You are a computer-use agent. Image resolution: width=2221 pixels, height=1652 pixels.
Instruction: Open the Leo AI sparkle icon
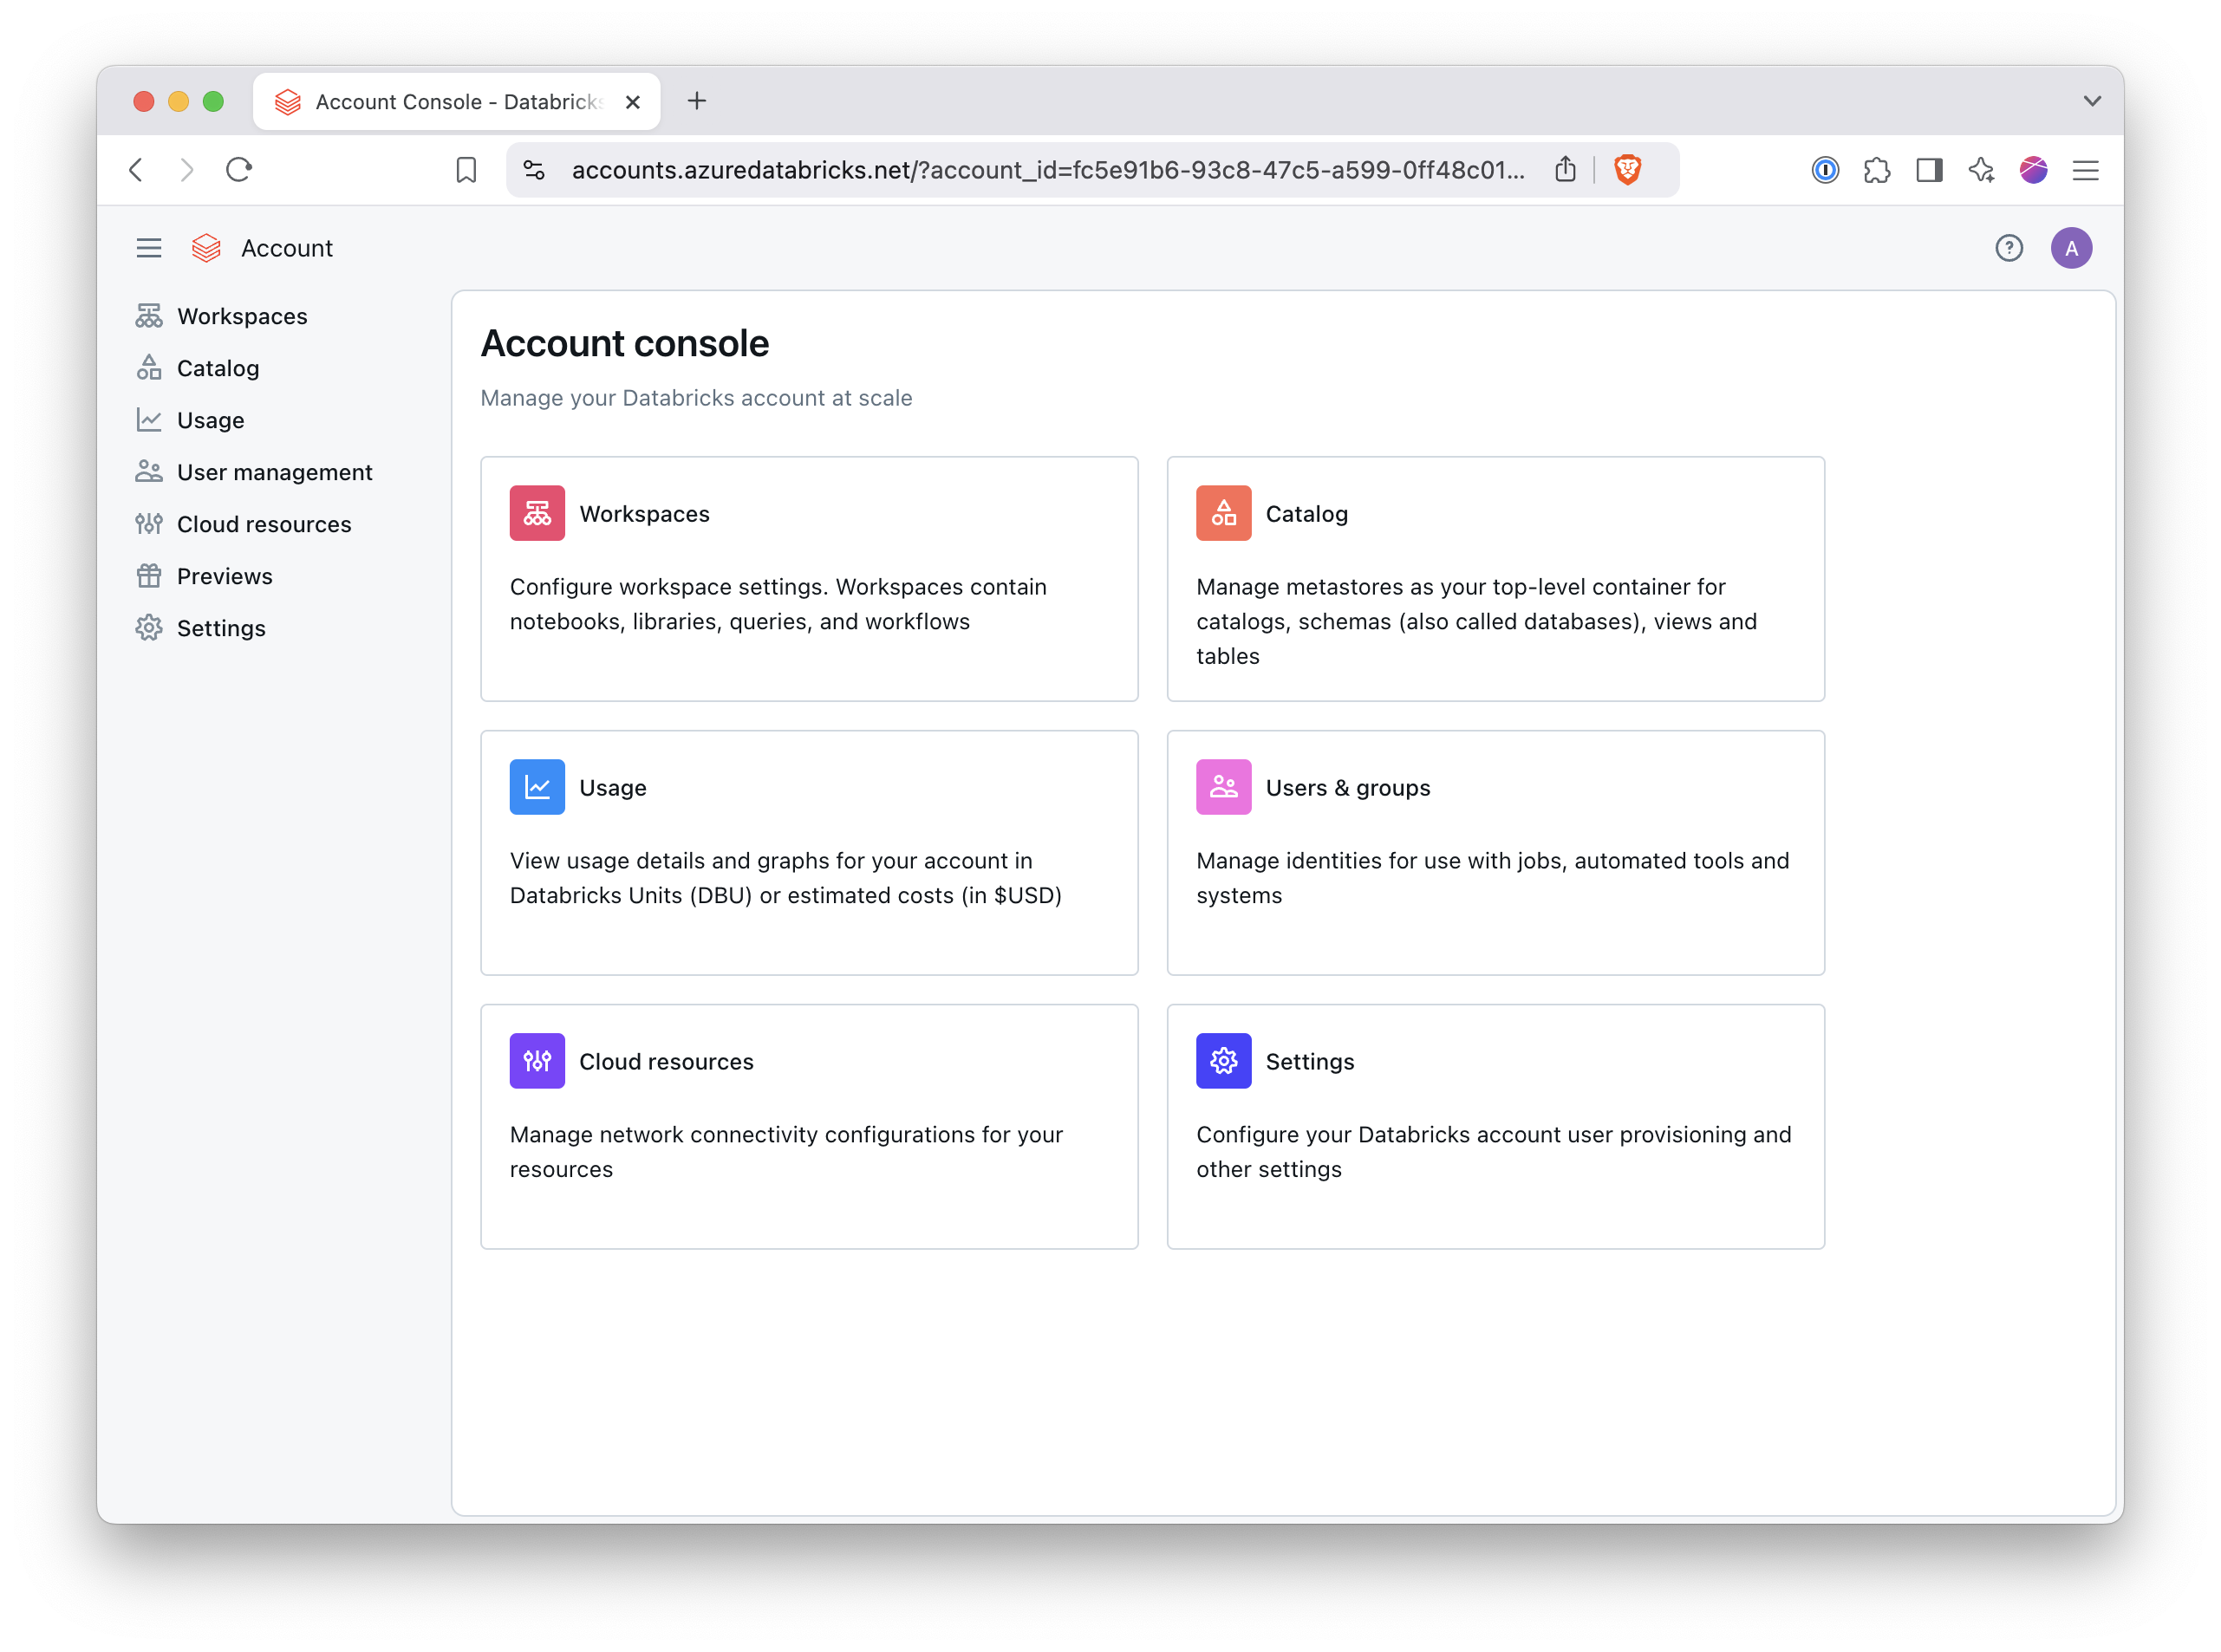[1981, 170]
